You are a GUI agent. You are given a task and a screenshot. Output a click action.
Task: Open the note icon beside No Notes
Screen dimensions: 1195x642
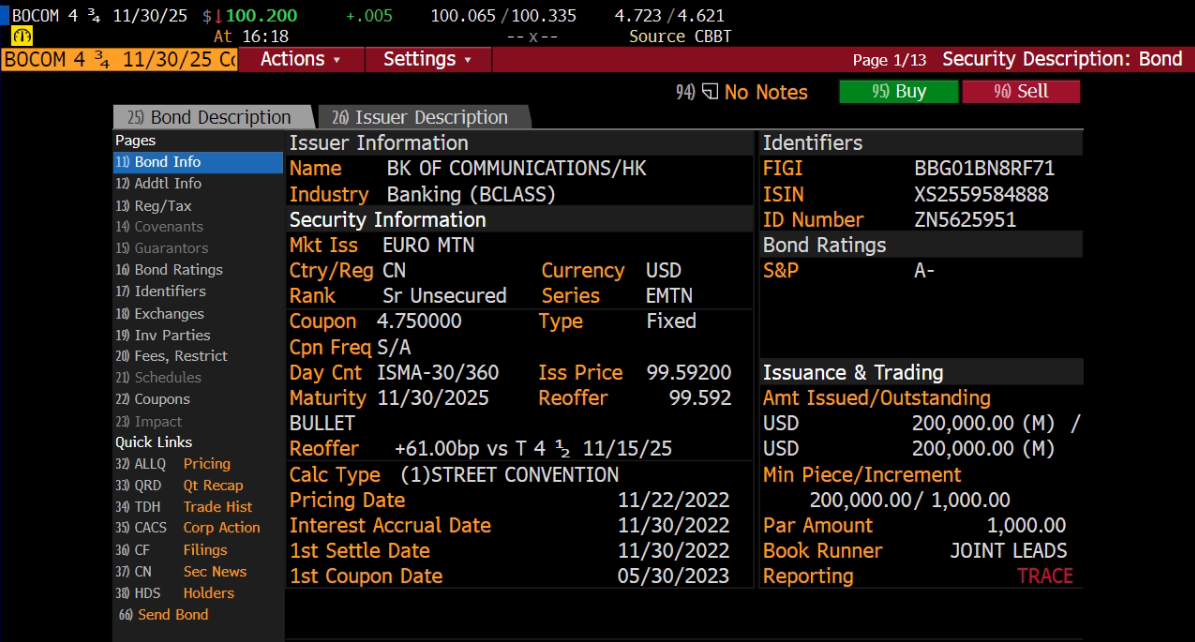point(710,92)
